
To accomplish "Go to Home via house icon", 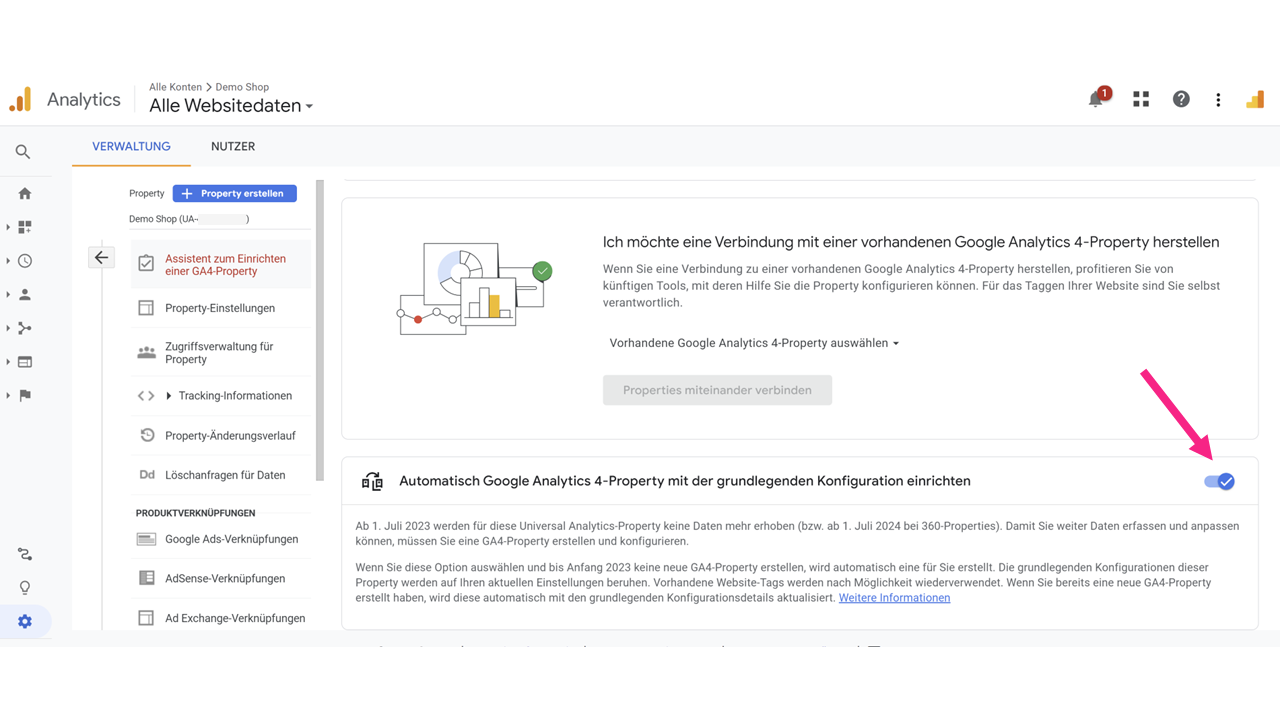I will (25, 194).
